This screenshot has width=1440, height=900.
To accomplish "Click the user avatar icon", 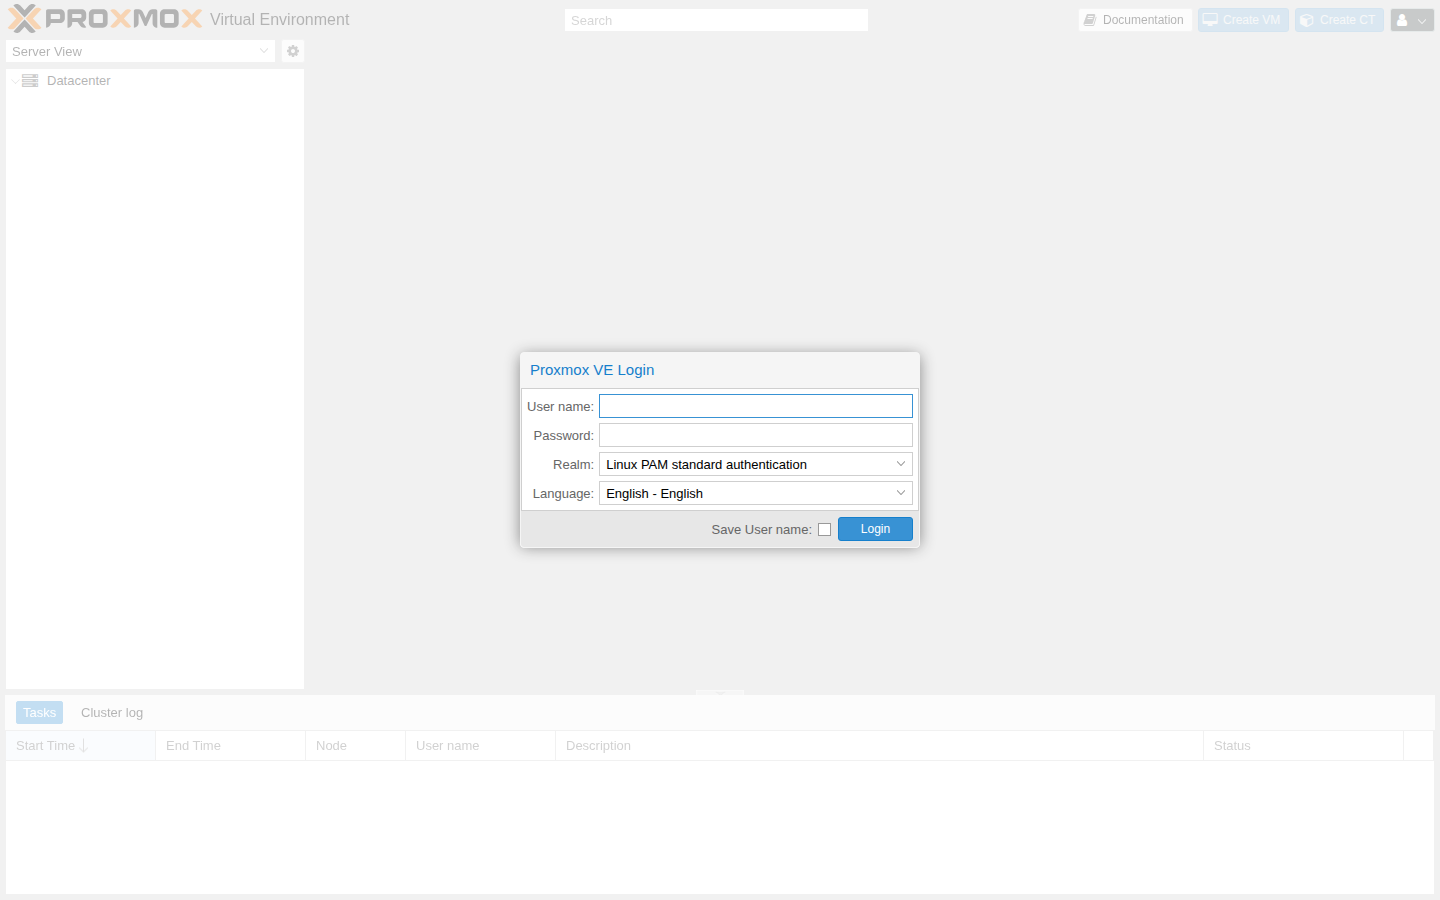I will pos(1404,19).
